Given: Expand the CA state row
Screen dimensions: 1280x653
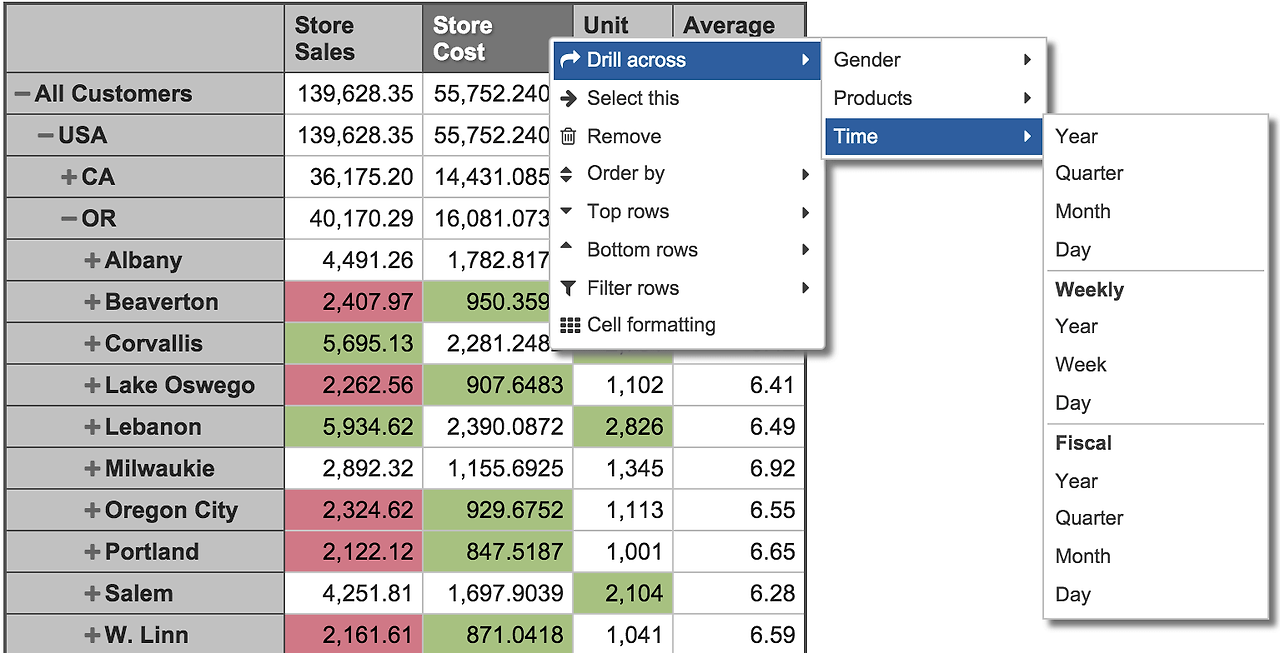Looking at the screenshot, I should 69,177.
